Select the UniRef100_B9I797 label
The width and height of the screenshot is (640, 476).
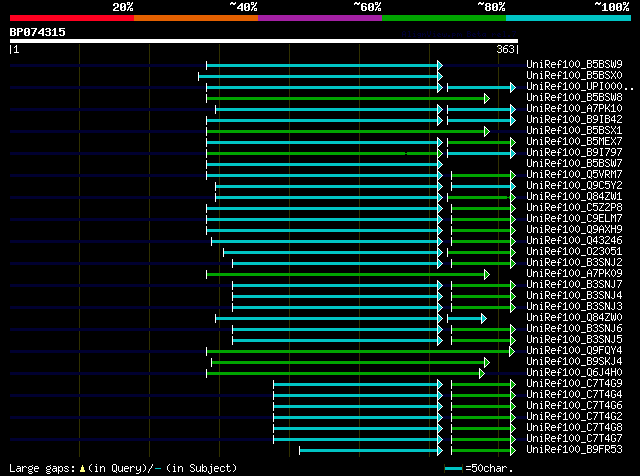tap(574, 153)
